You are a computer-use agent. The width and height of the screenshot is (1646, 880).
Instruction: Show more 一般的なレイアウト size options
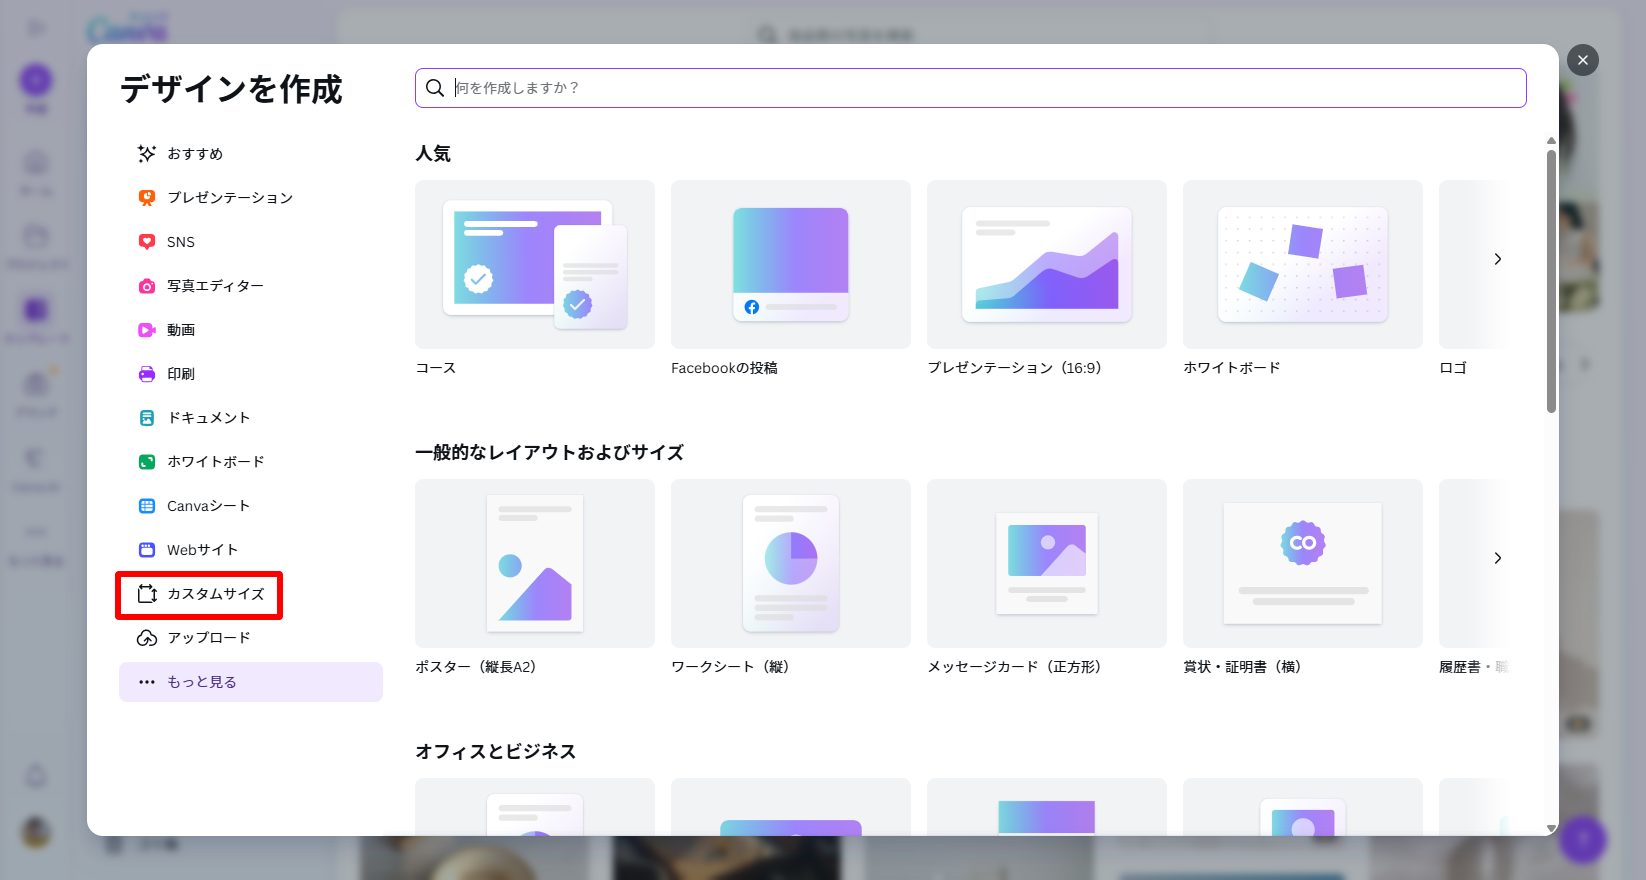(1497, 558)
